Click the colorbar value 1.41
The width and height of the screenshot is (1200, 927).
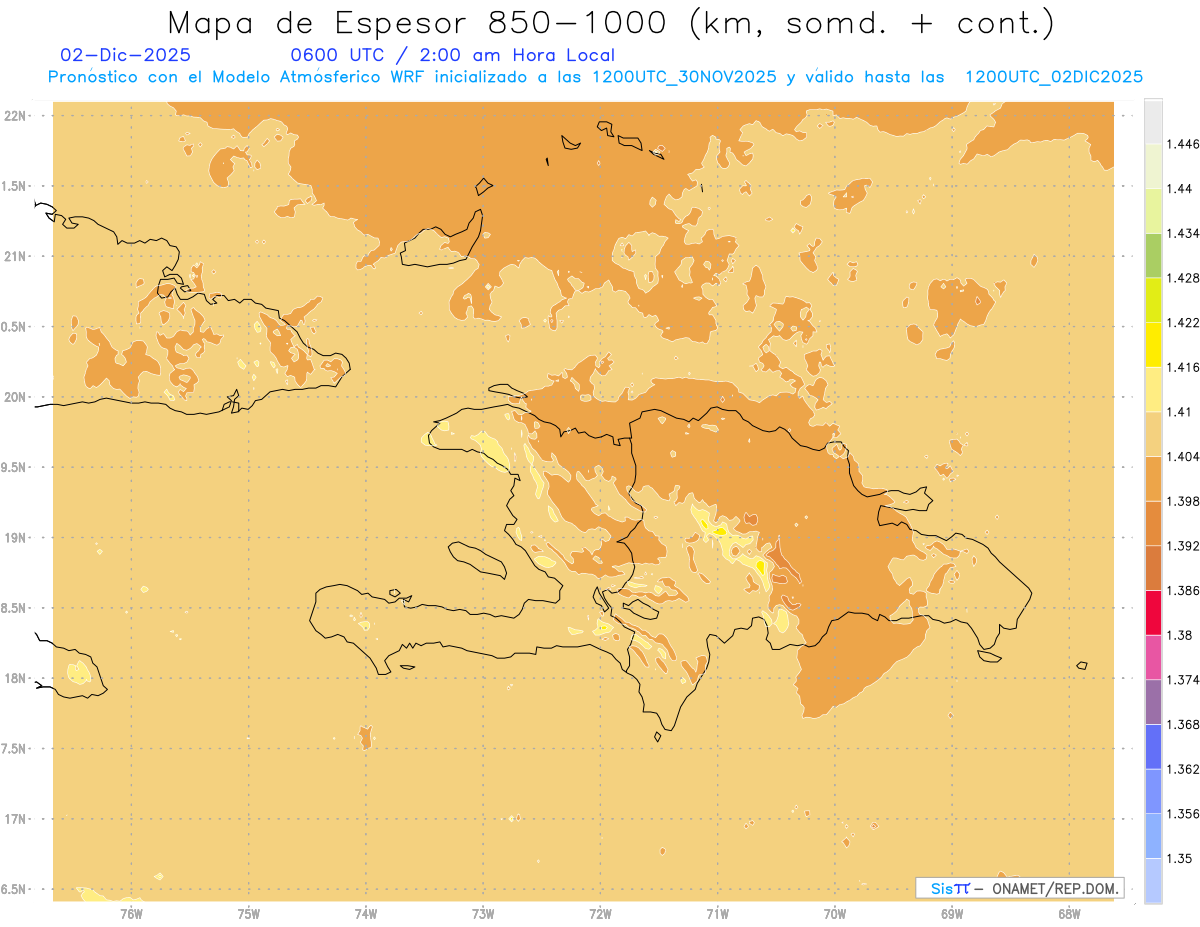1178,412
